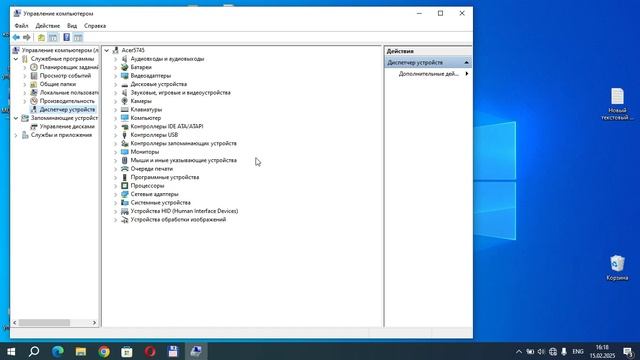Click the volume speaker tray icon

pos(541,351)
